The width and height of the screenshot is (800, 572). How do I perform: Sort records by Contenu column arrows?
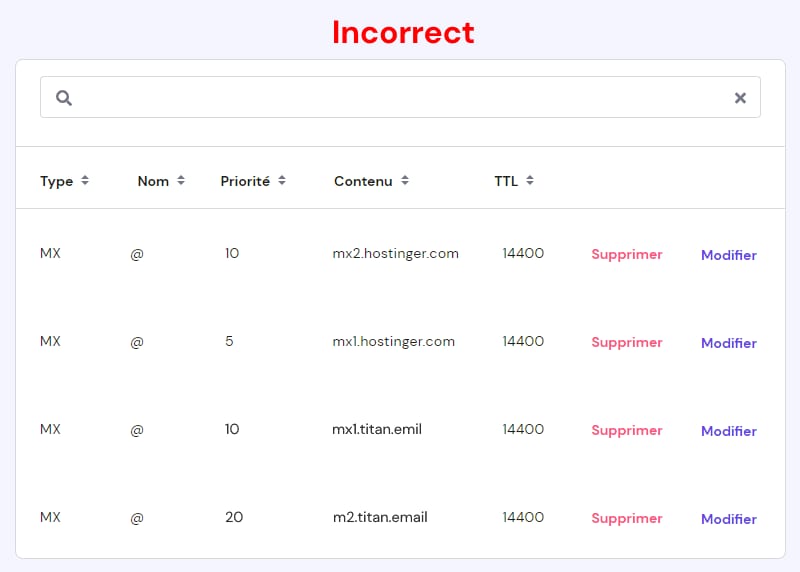[405, 180]
